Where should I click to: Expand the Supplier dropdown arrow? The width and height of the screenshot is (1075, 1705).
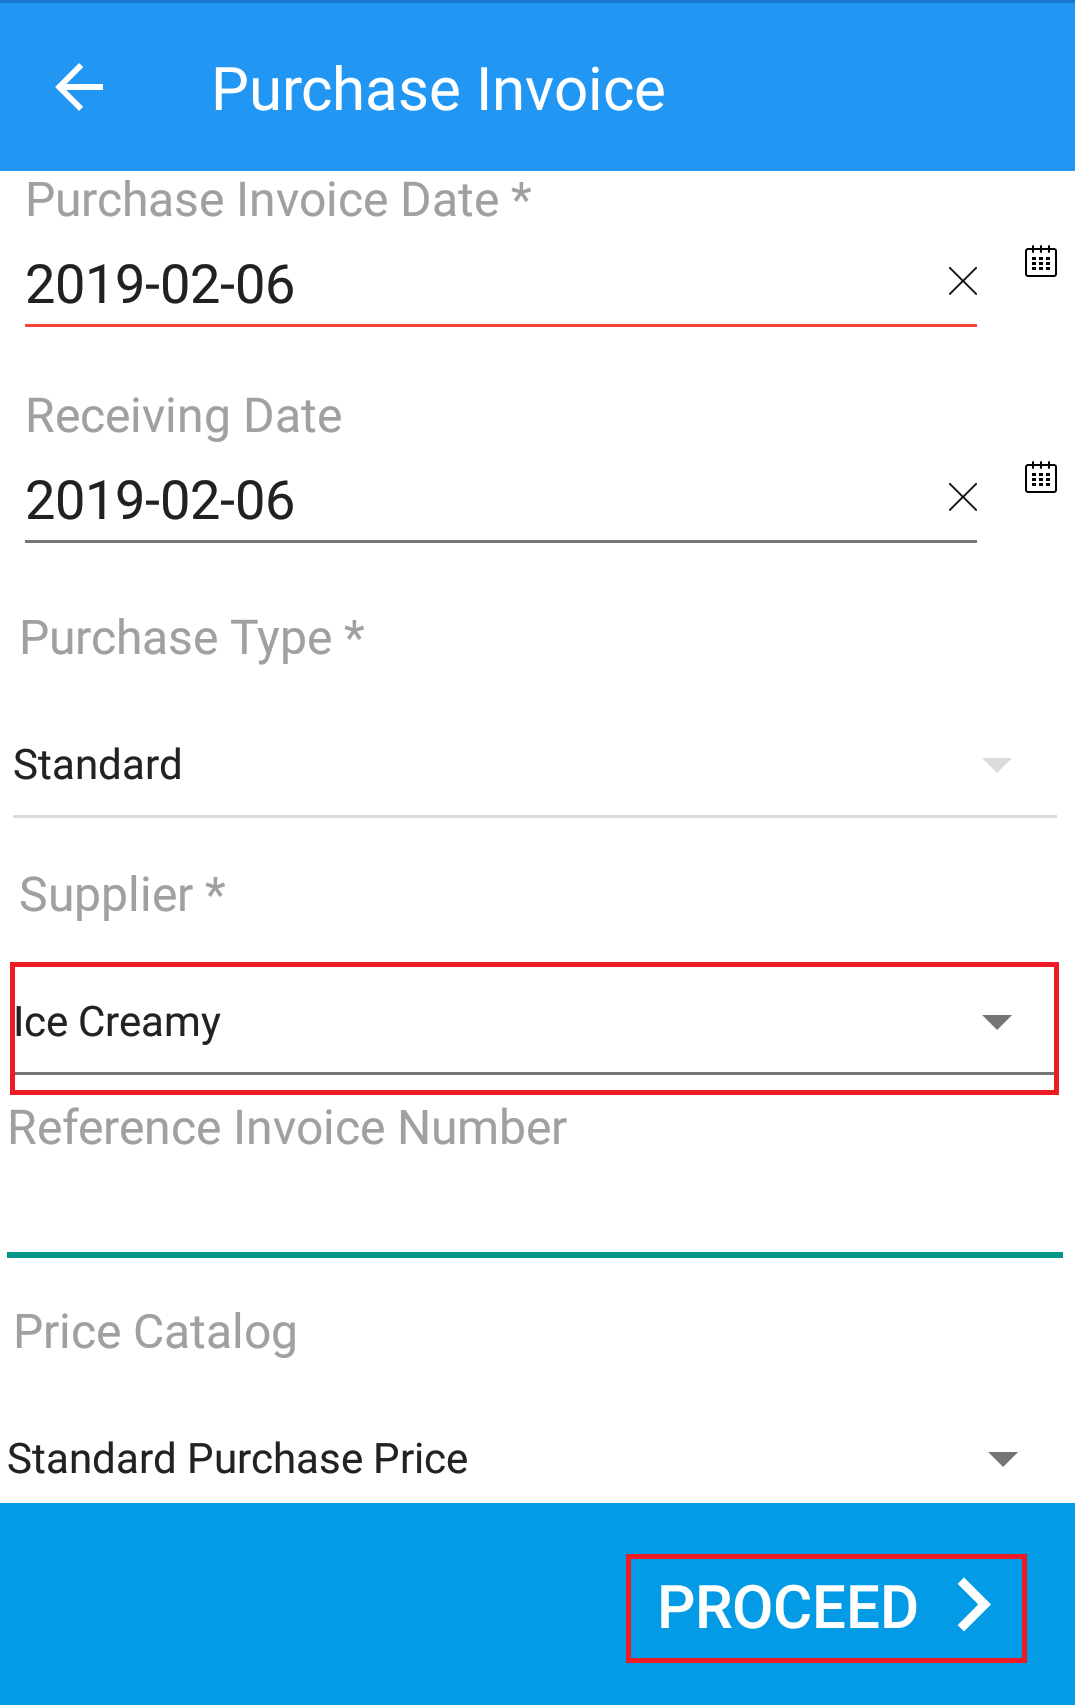pos(997,1022)
